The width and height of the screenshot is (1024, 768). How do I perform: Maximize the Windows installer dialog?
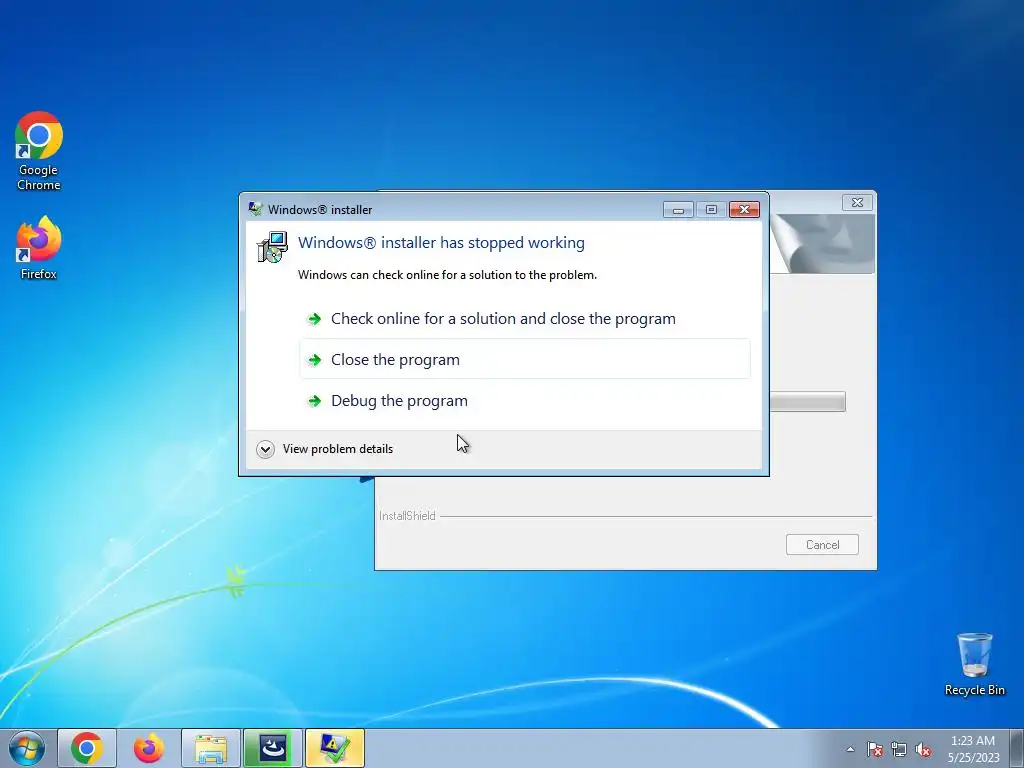pyautogui.click(x=711, y=210)
